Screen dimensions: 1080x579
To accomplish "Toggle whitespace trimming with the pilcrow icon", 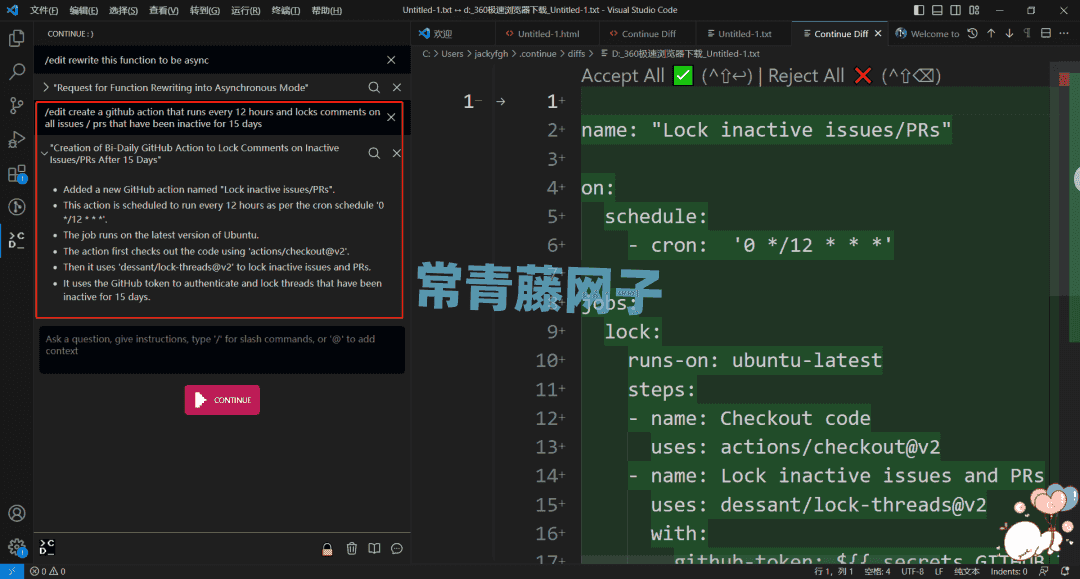I will pos(1027,33).
